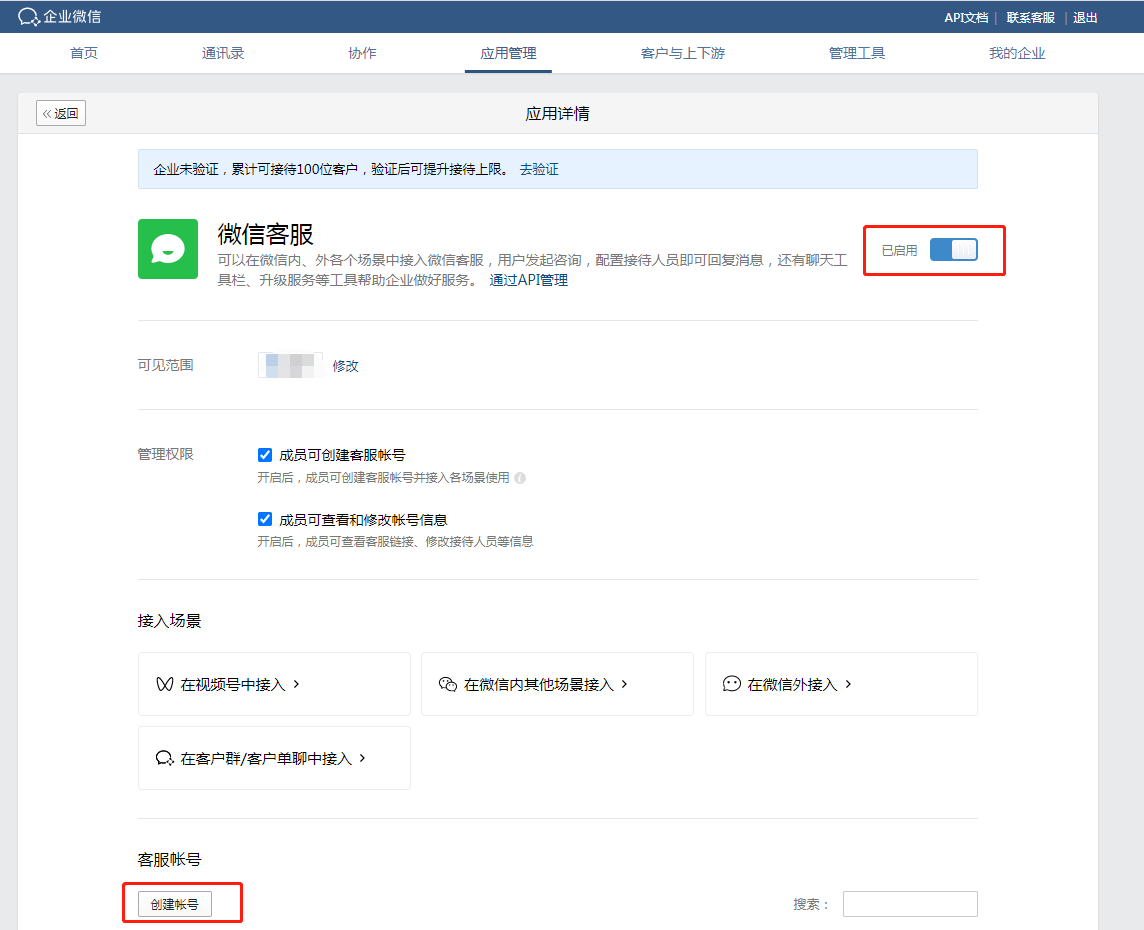The width and height of the screenshot is (1144, 930).
Task: Open the 客户与上下游 tab
Action: pyautogui.click(x=683, y=53)
